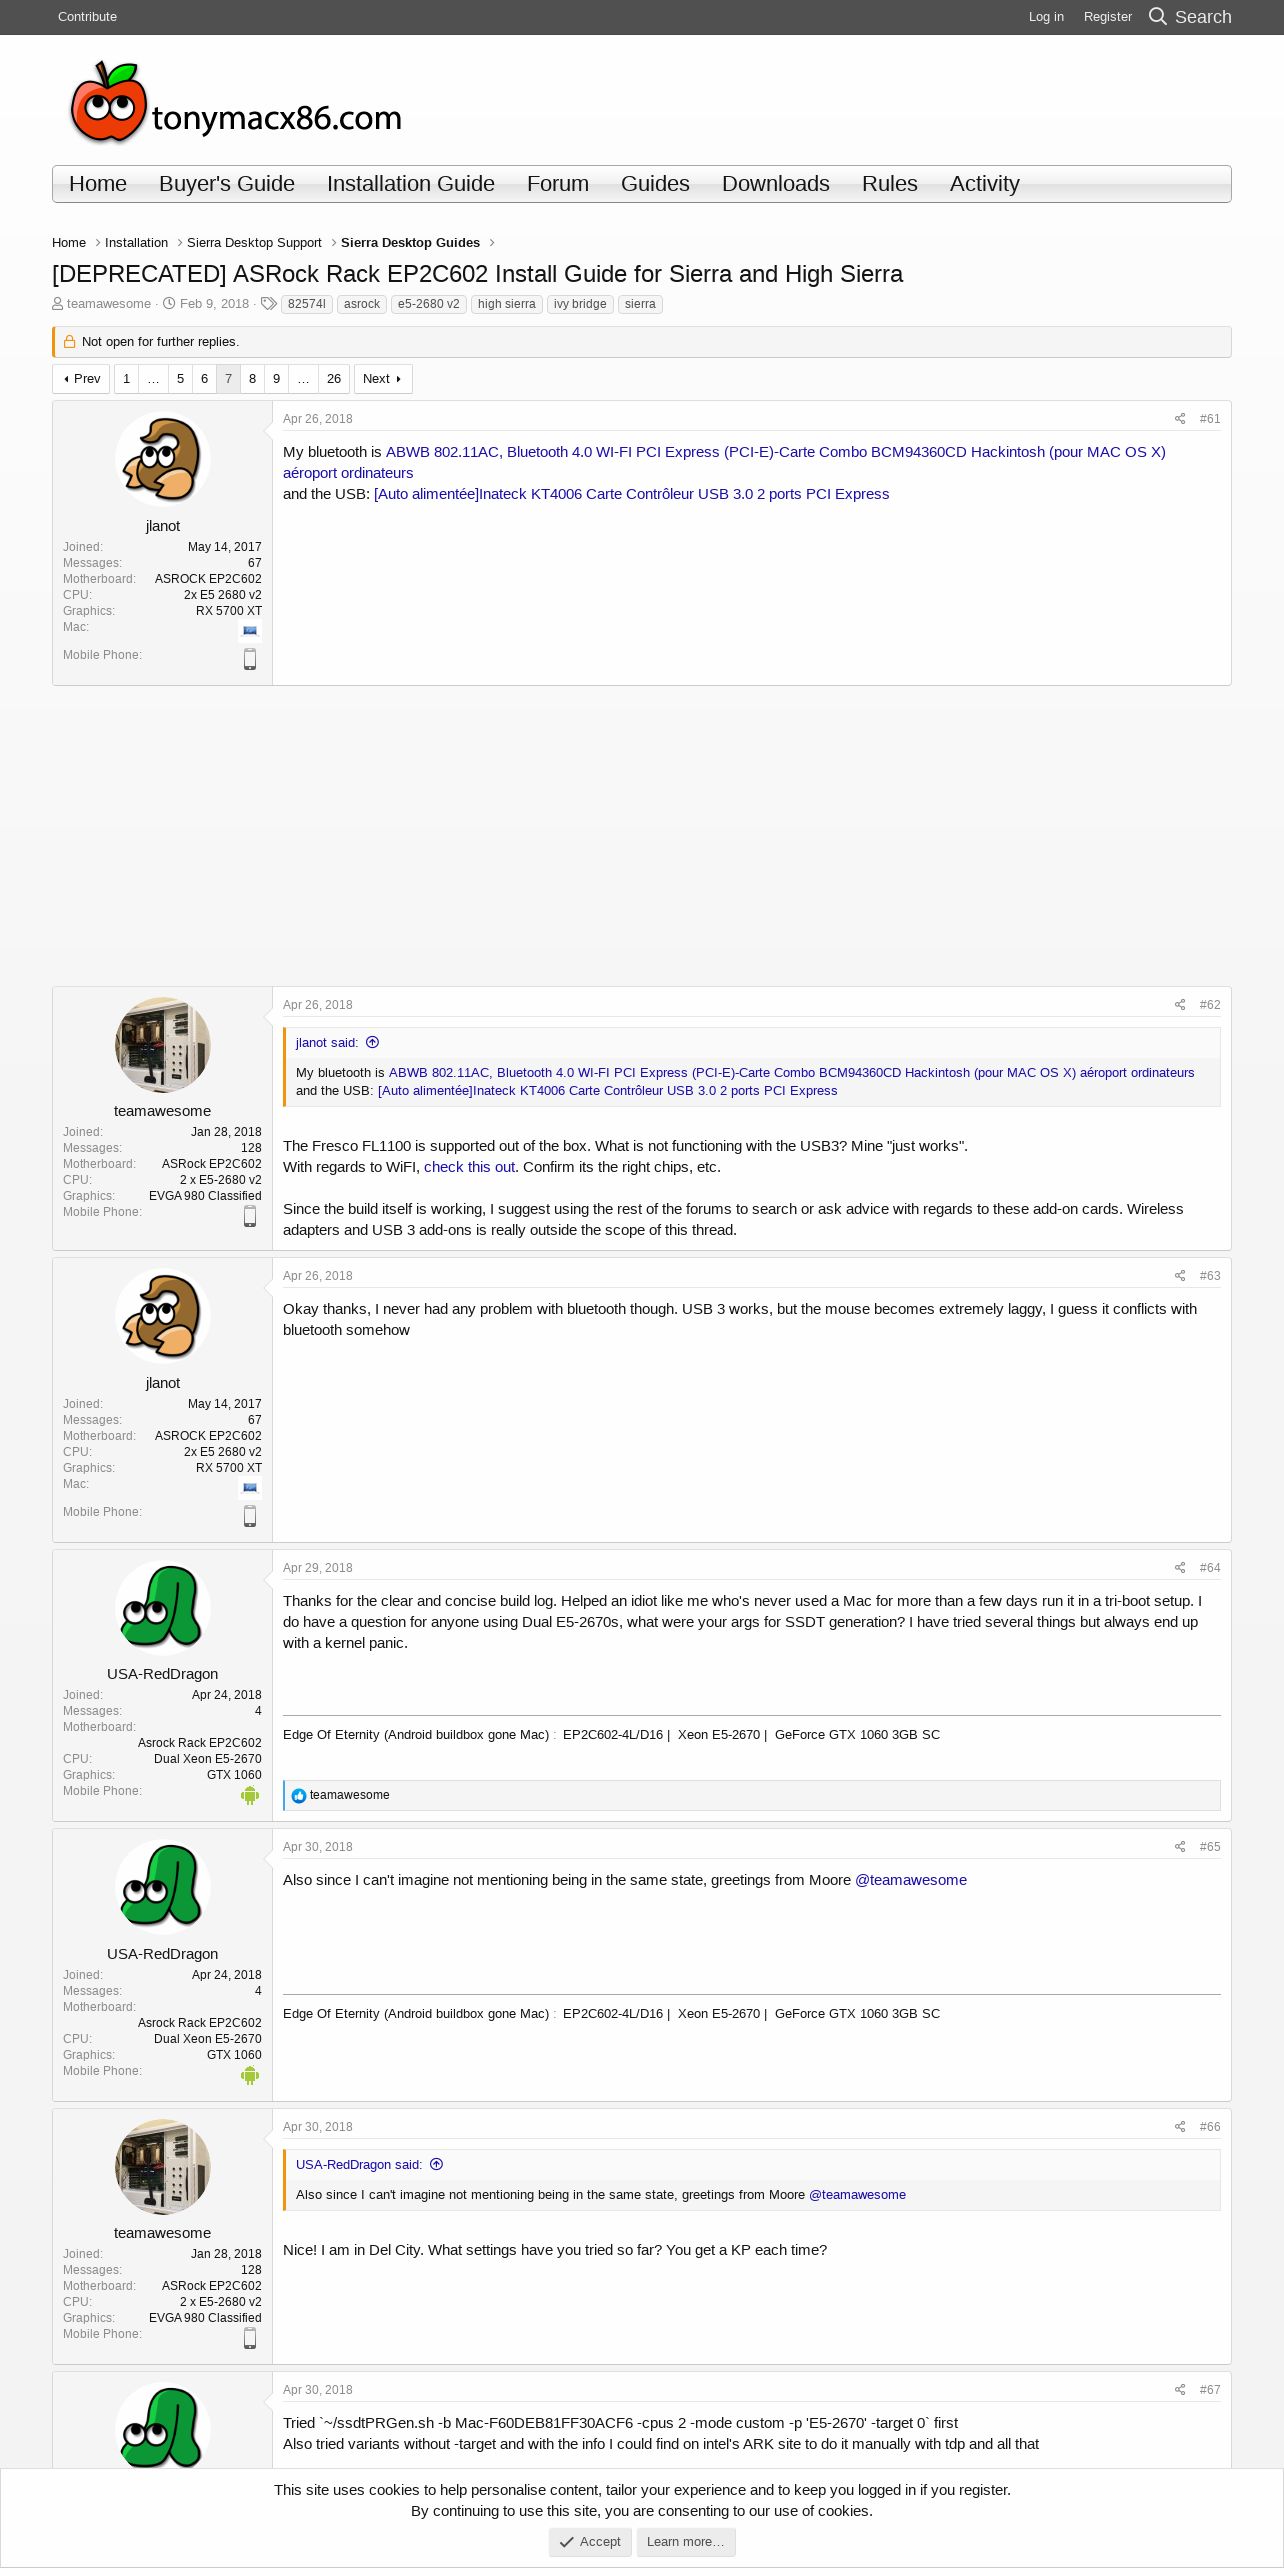Click USA-RedDragon's avatar in post #64
Viewport: 1284px width, 2568px height.
(163, 1608)
